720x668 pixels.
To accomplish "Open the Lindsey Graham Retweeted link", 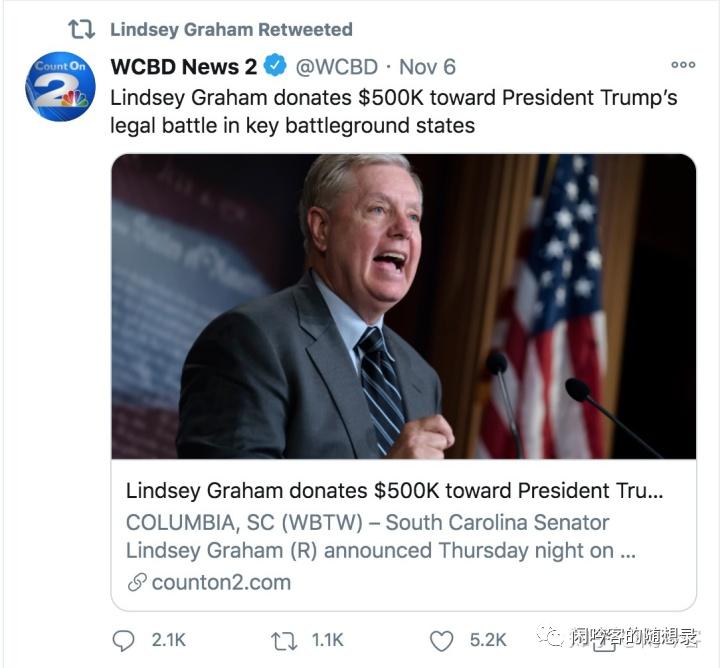I will tap(231, 29).
